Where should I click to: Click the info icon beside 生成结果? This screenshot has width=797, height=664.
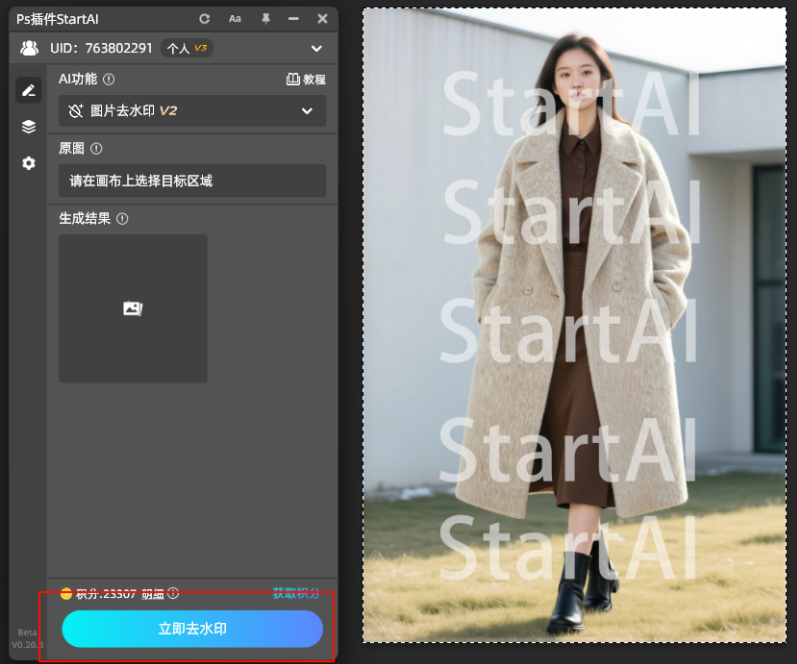click(122, 218)
